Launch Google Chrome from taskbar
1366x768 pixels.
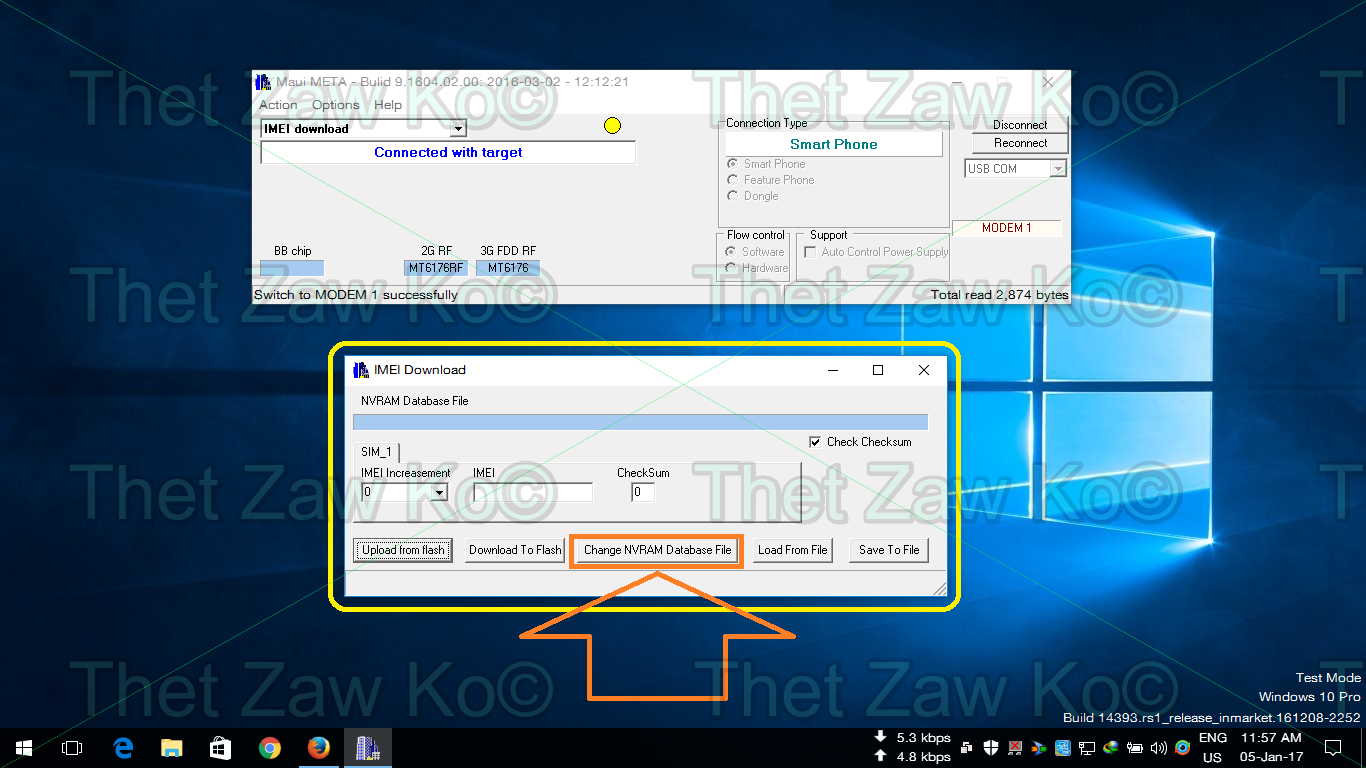(269, 748)
